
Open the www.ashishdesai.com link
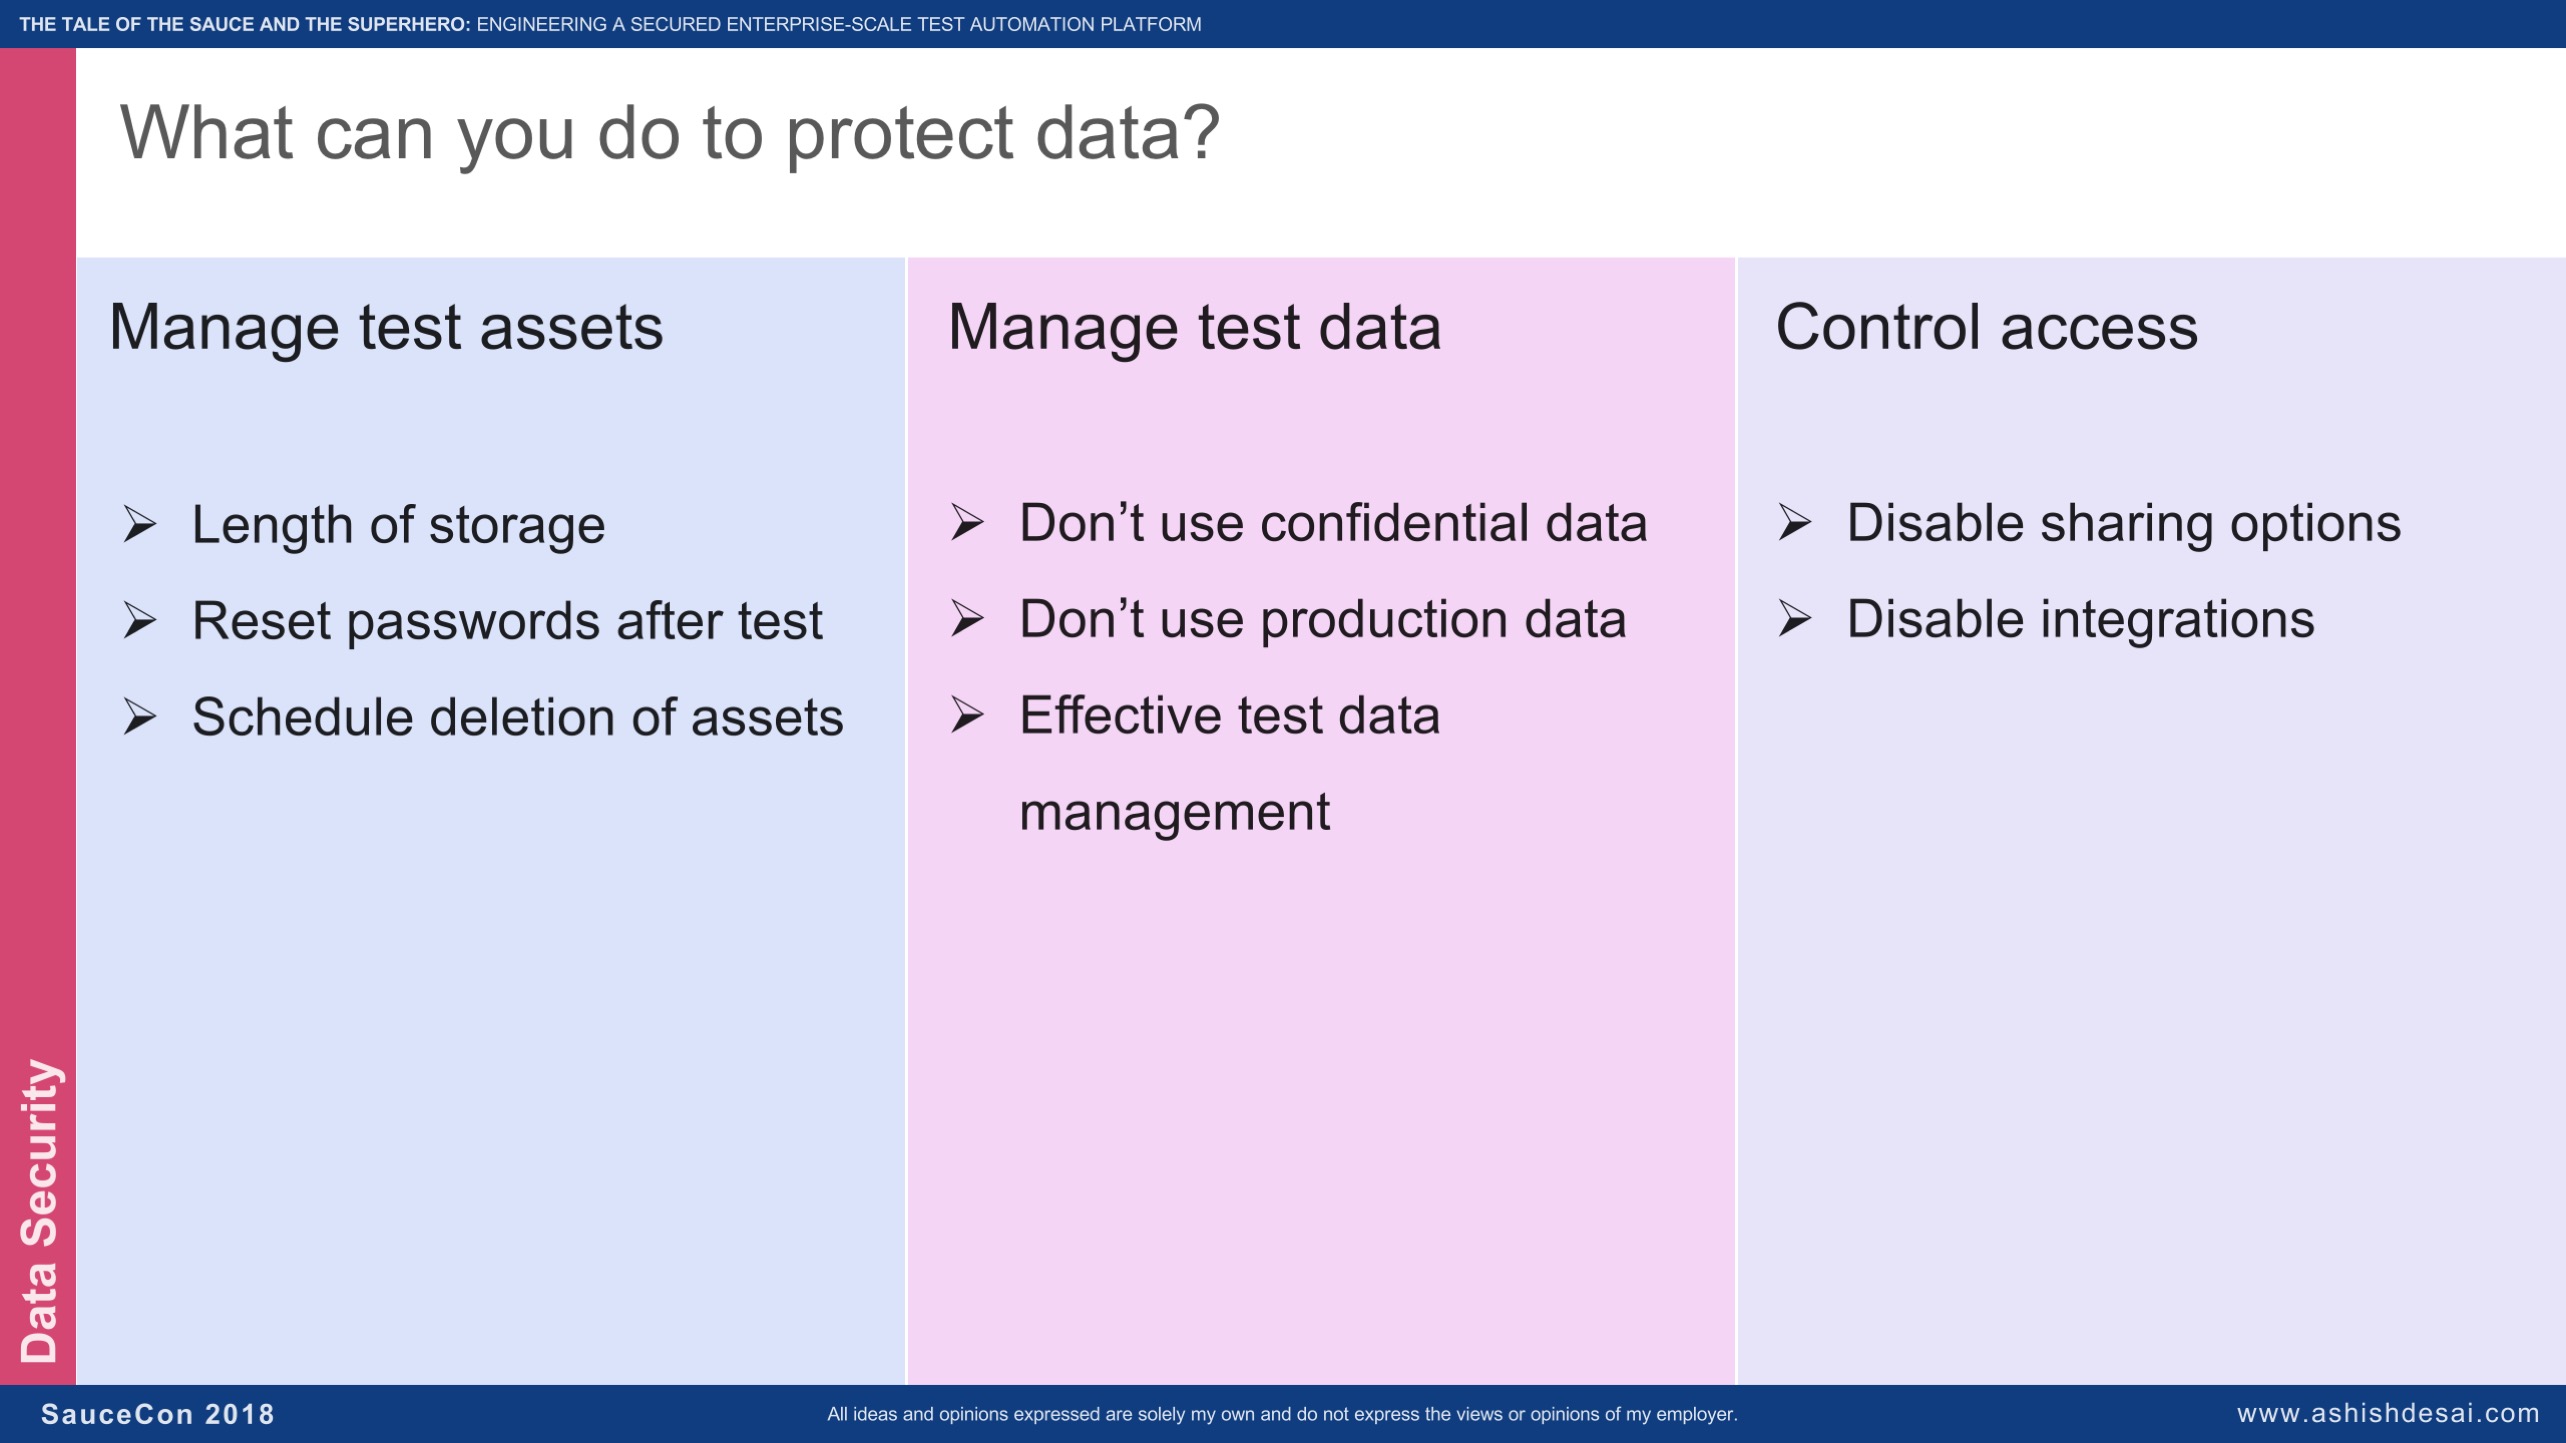coord(2388,1413)
